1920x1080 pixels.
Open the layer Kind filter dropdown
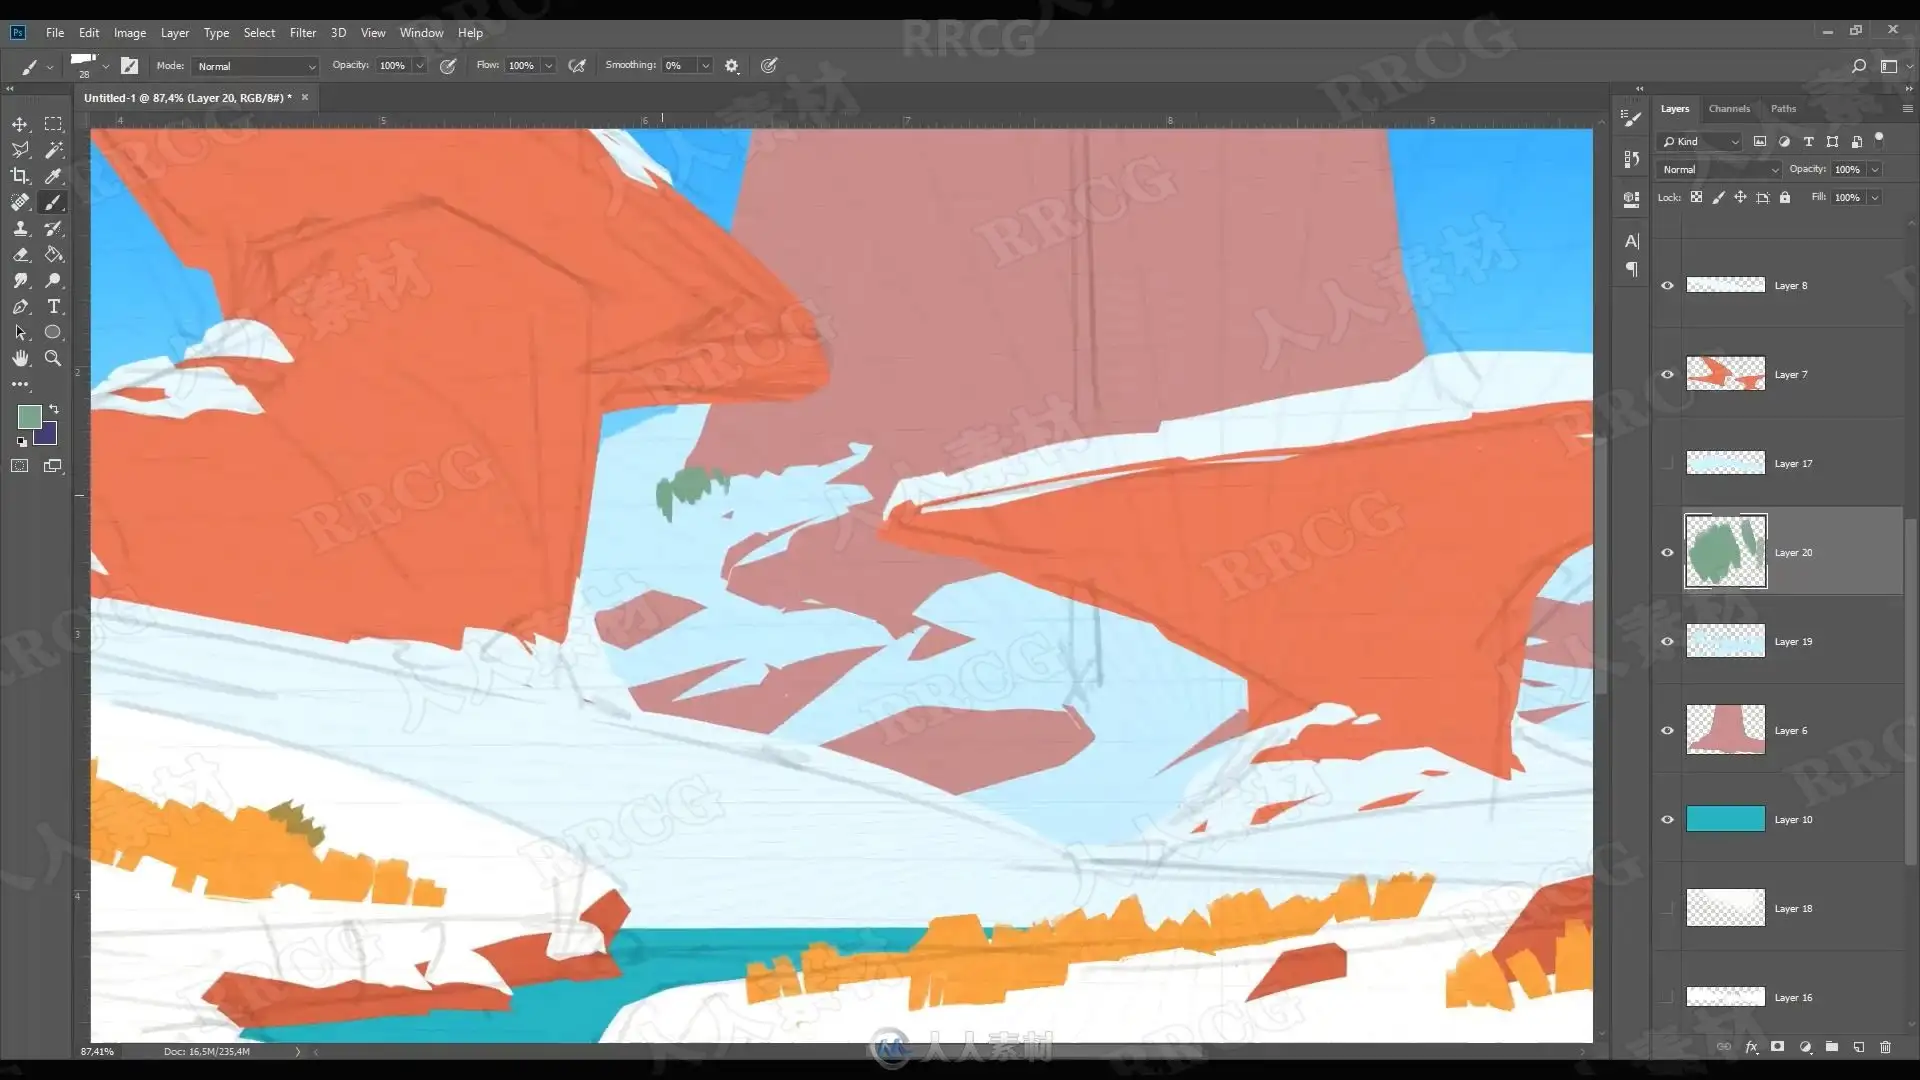pos(1700,142)
